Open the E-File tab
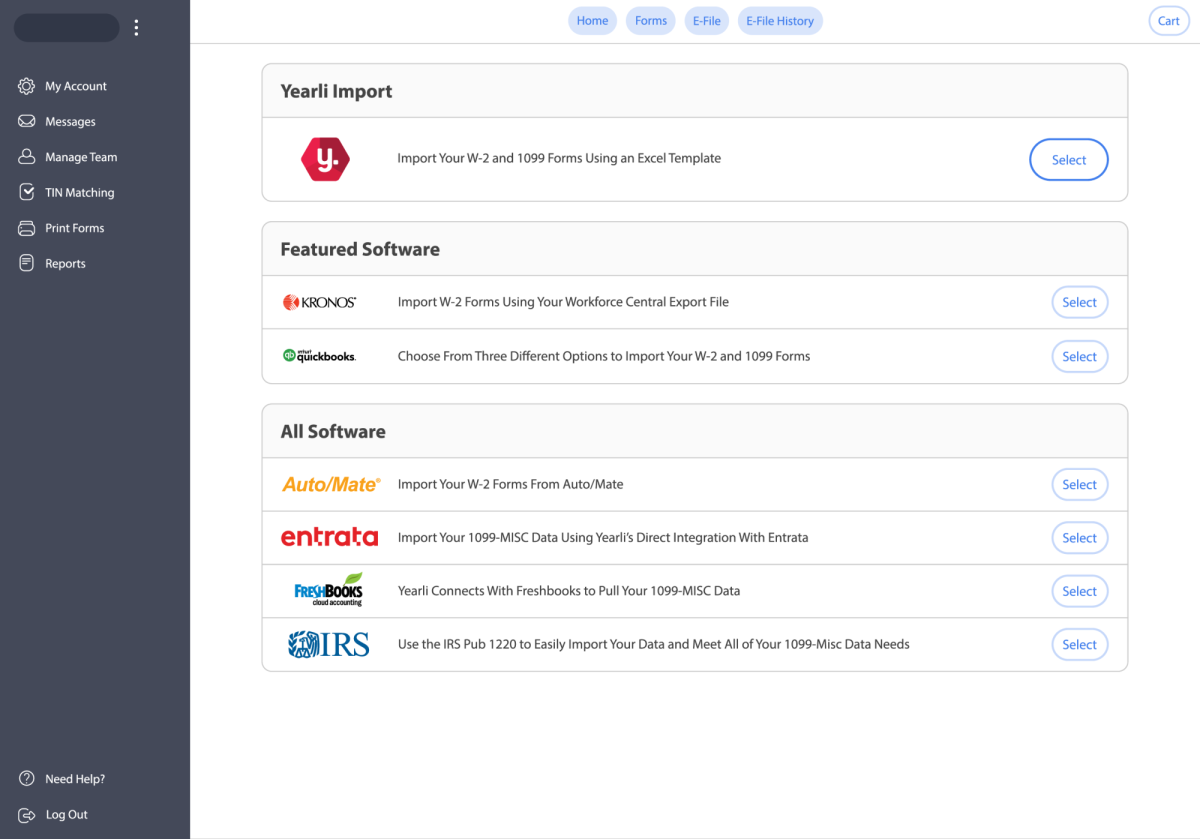This screenshot has height=839, width=1200. pyautogui.click(x=706, y=21)
